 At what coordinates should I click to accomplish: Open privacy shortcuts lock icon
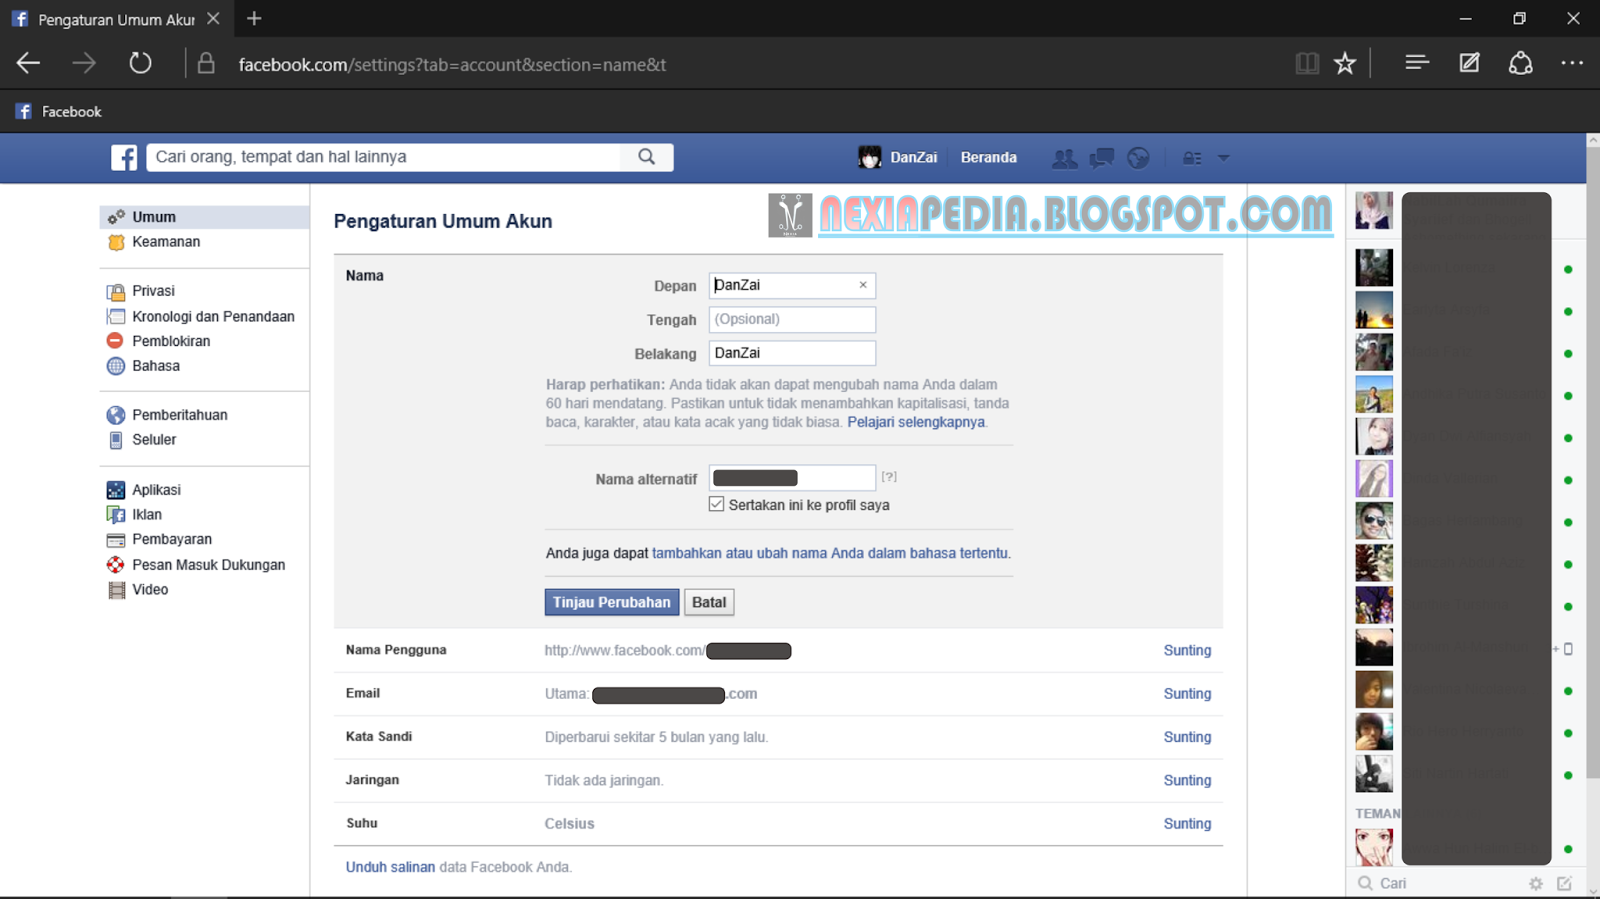(1192, 158)
